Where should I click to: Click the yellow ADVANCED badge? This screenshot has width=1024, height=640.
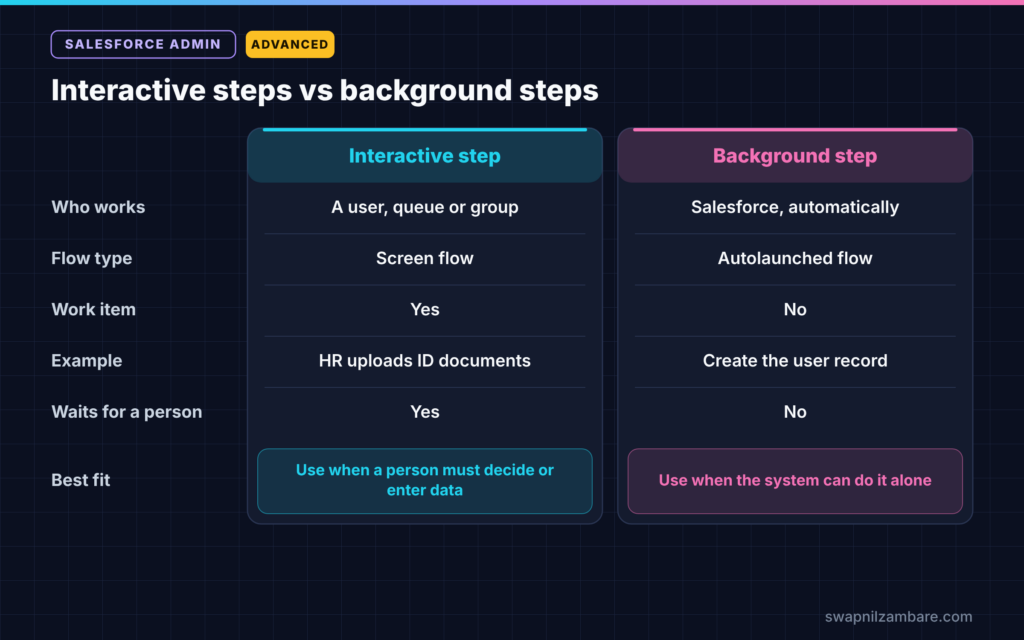tap(290, 44)
